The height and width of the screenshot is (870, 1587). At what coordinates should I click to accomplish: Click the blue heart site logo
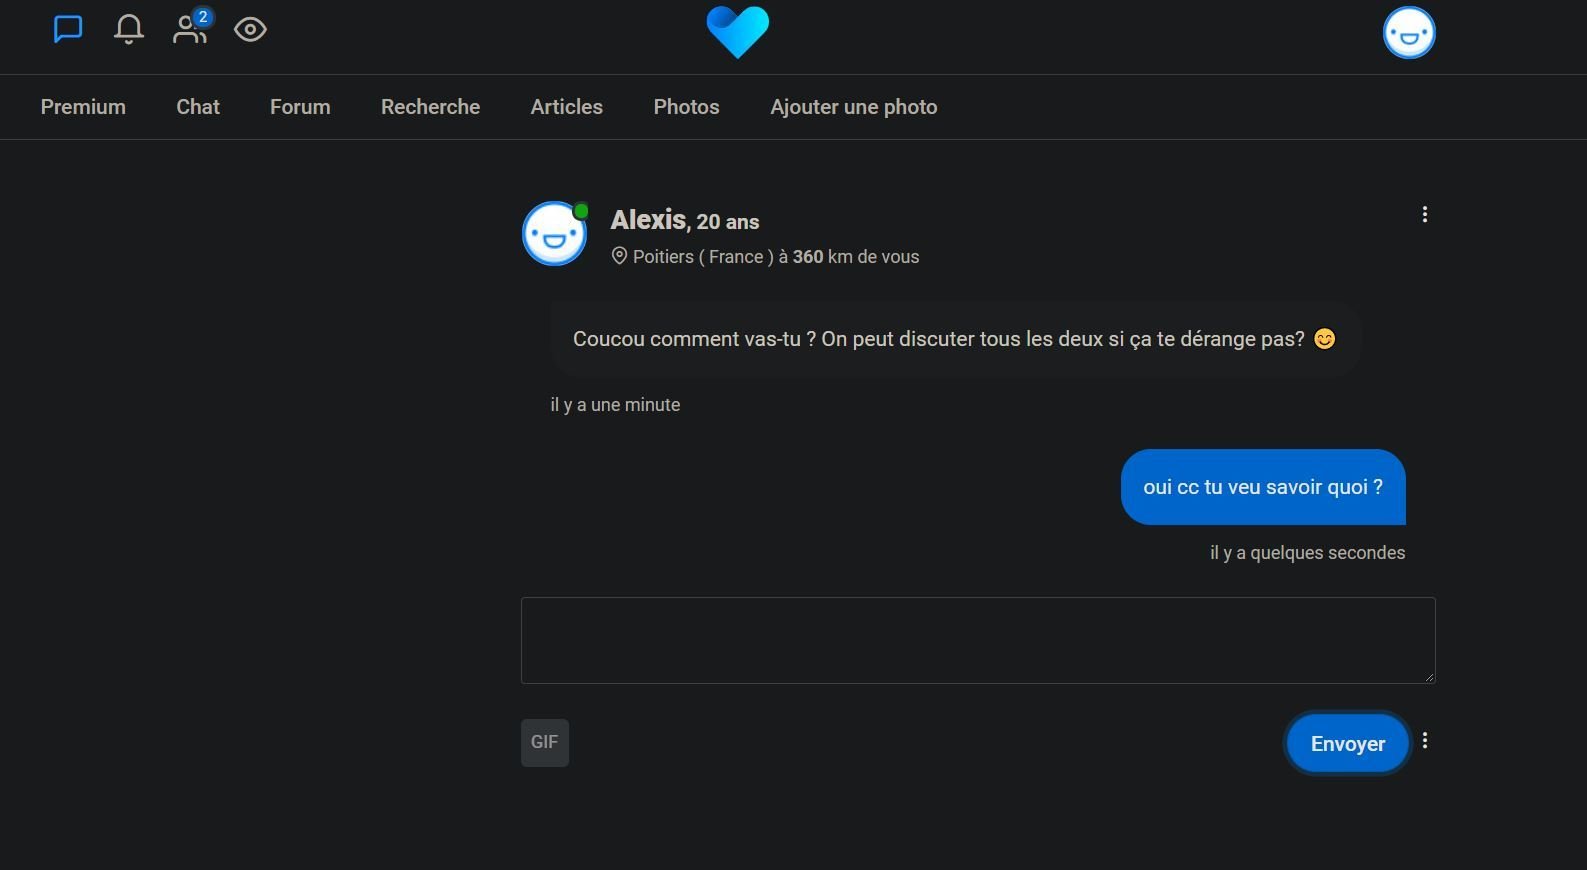[x=738, y=32]
